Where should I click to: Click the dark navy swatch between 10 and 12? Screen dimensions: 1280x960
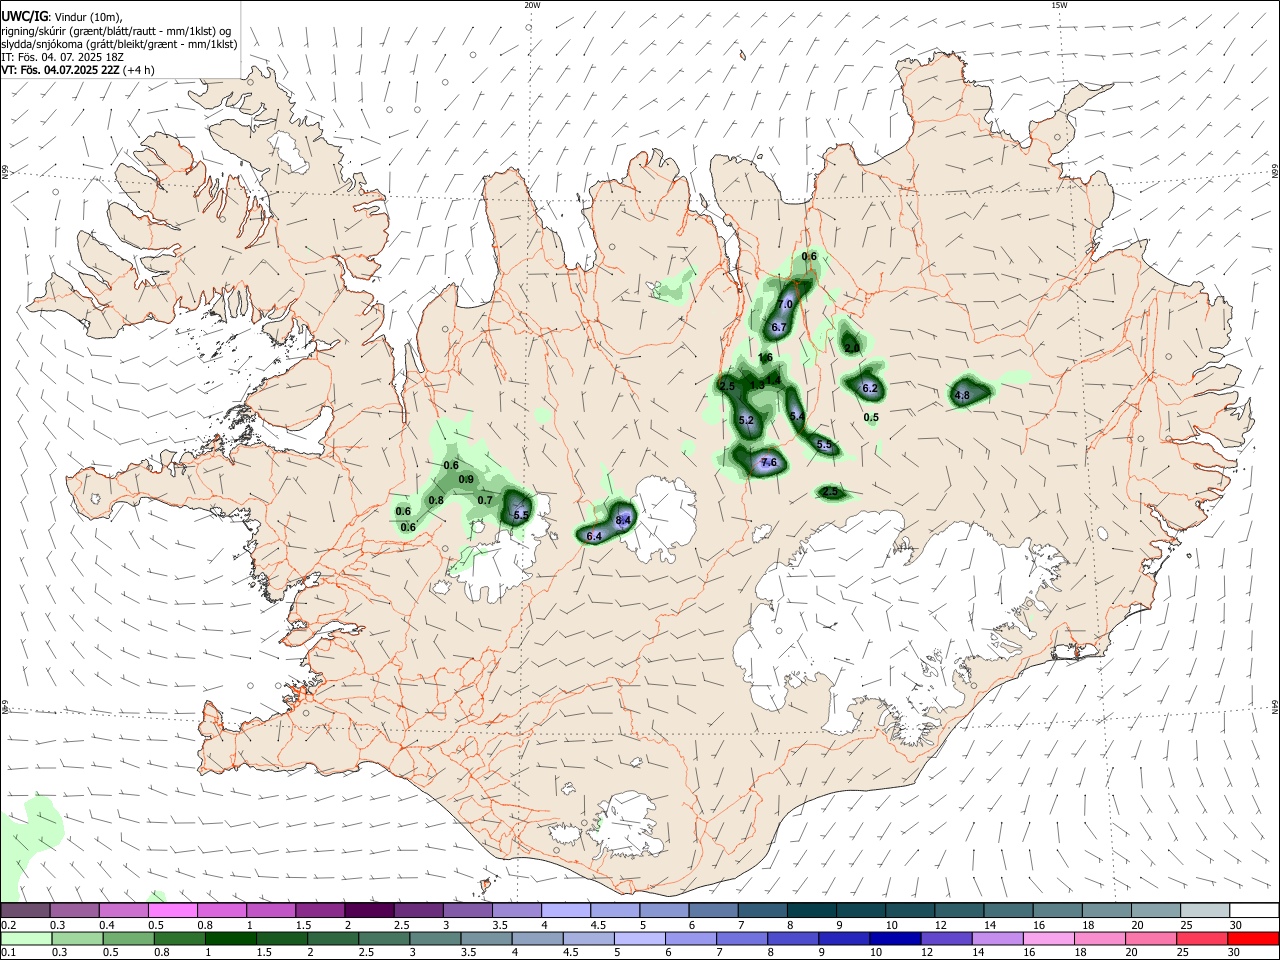point(894,938)
